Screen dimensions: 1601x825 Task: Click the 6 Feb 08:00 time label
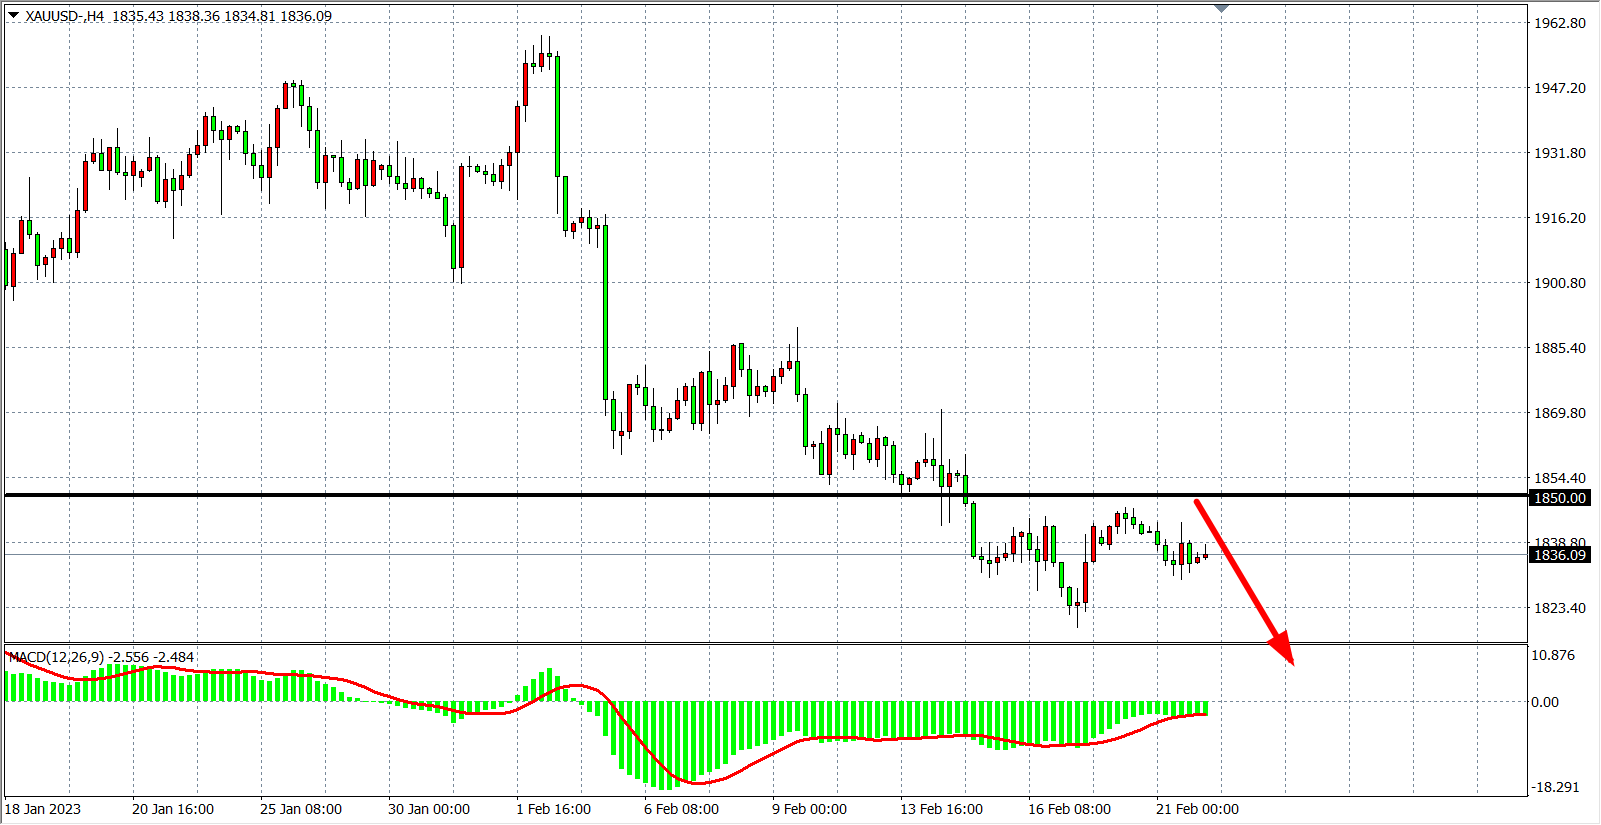(x=681, y=809)
